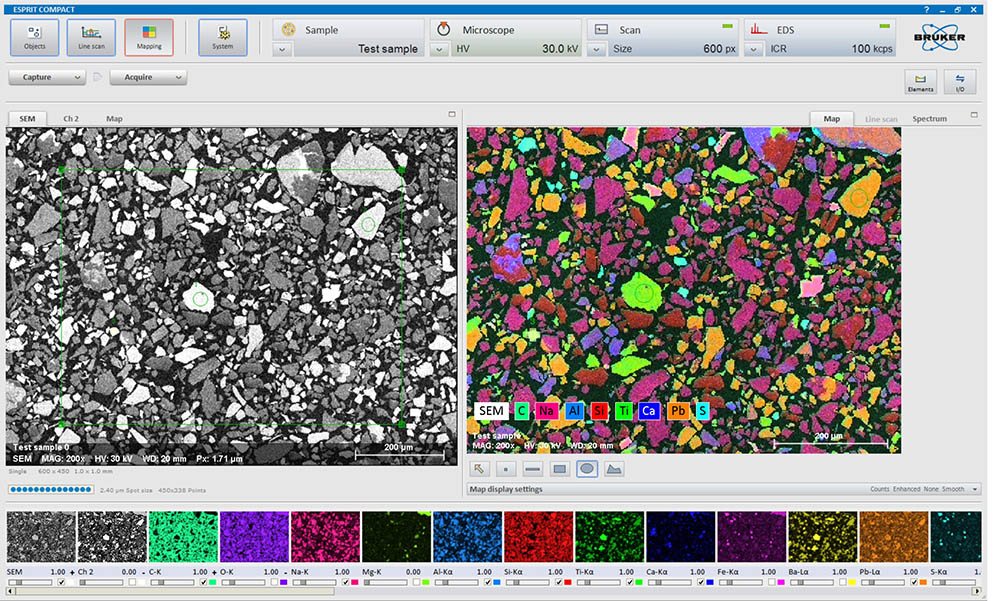Select the Ti-Kα element map thumbnail
The width and height of the screenshot is (1000, 601).
[x=609, y=537]
